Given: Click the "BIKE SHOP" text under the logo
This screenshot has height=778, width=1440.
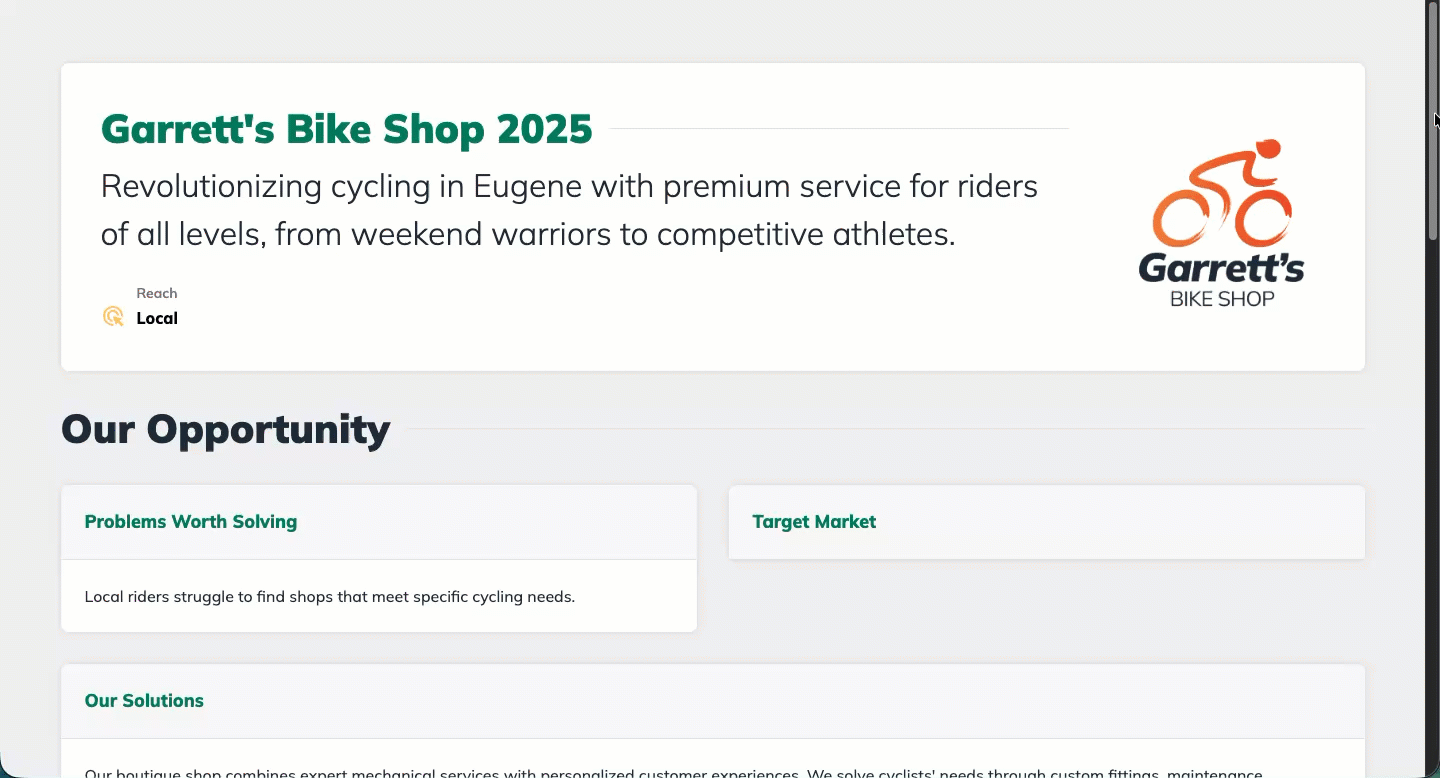Looking at the screenshot, I should pos(1222,299).
